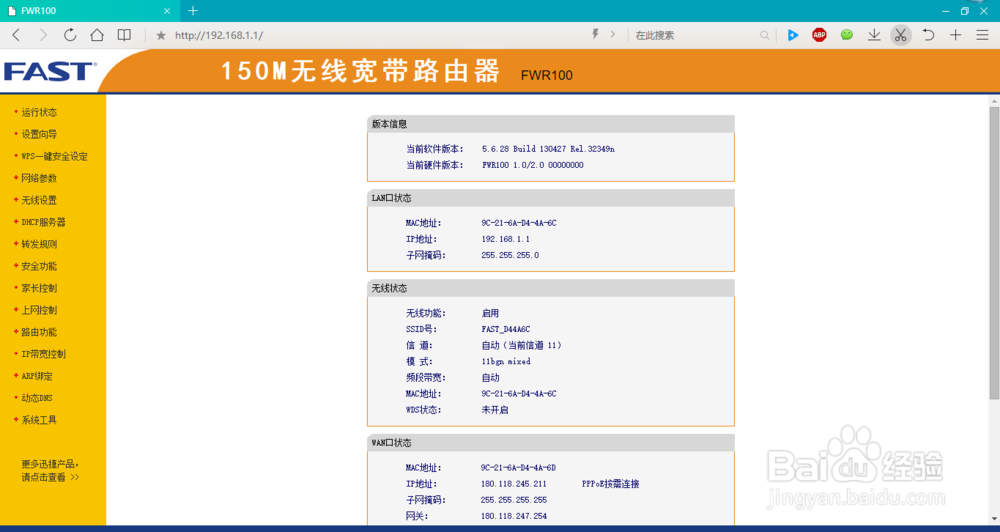Expand DHCP服务器 sidebar menu
The image size is (1000, 532).
pyautogui.click(x=43, y=222)
